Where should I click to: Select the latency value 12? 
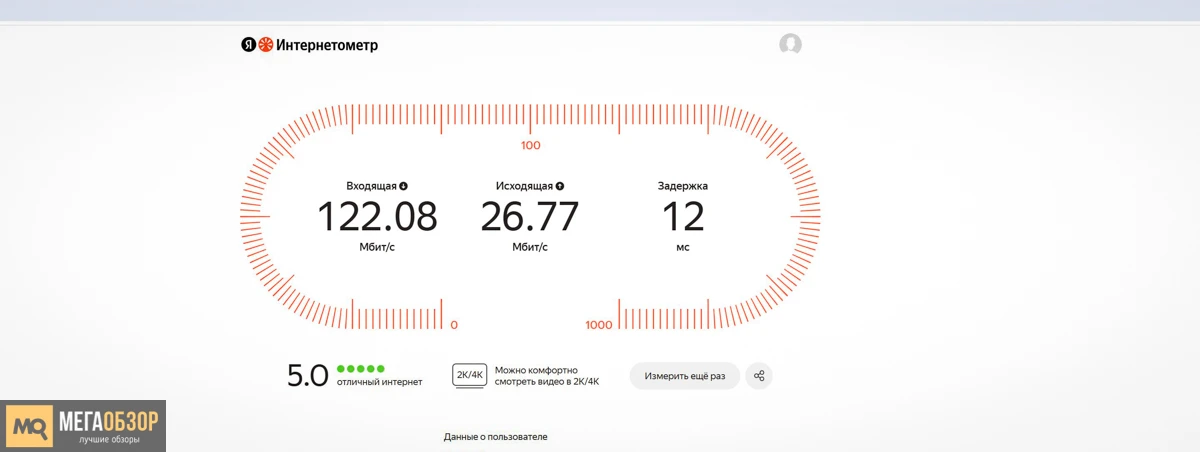(x=683, y=216)
